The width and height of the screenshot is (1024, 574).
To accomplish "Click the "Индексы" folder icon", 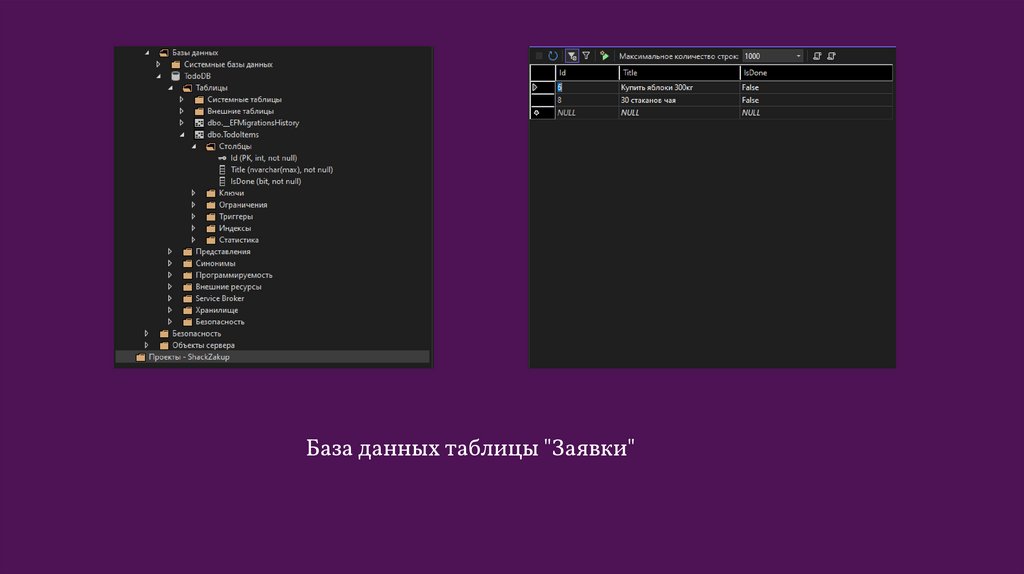I will click(211, 229).
